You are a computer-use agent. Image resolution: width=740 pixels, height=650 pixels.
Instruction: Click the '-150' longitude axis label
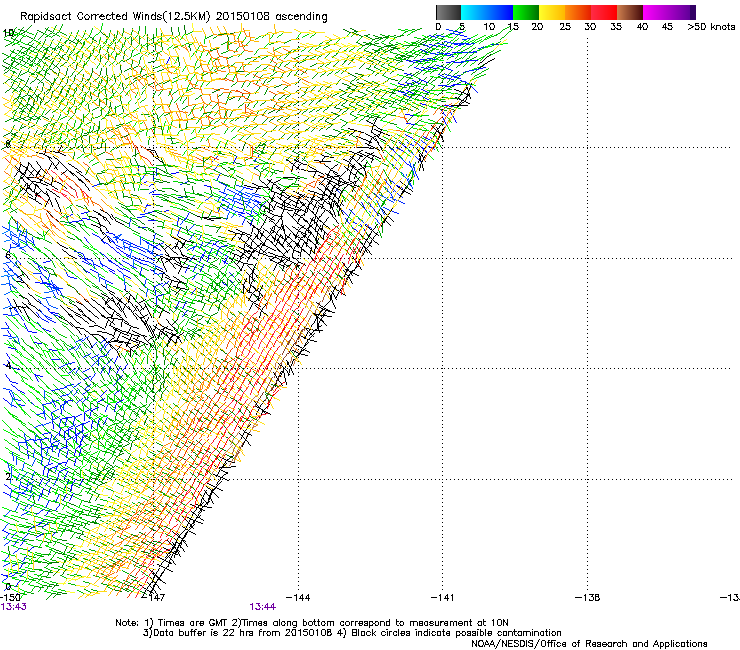coord(10,598)
